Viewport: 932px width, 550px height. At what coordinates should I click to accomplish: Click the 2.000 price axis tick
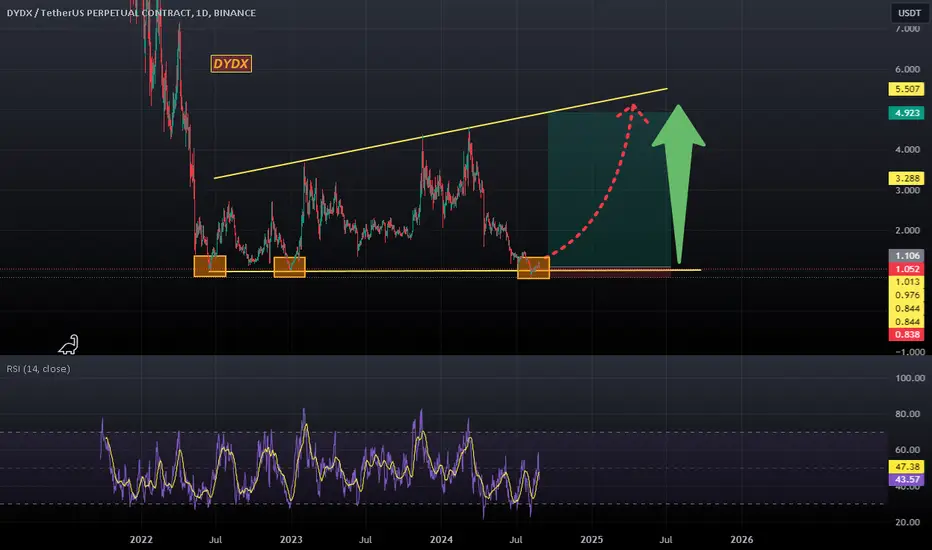tap(907, 230)
